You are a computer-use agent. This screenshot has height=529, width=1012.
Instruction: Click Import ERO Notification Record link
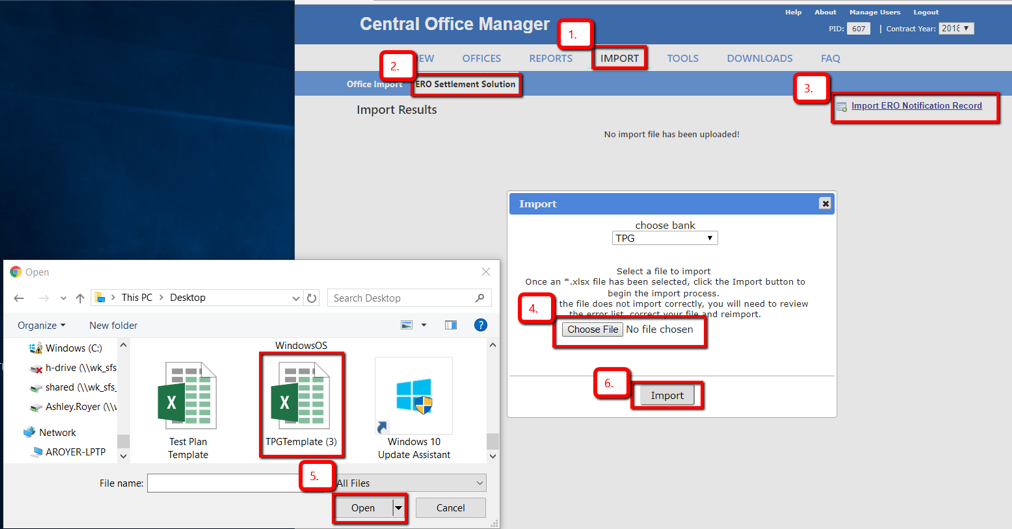(x=916, y=106)
